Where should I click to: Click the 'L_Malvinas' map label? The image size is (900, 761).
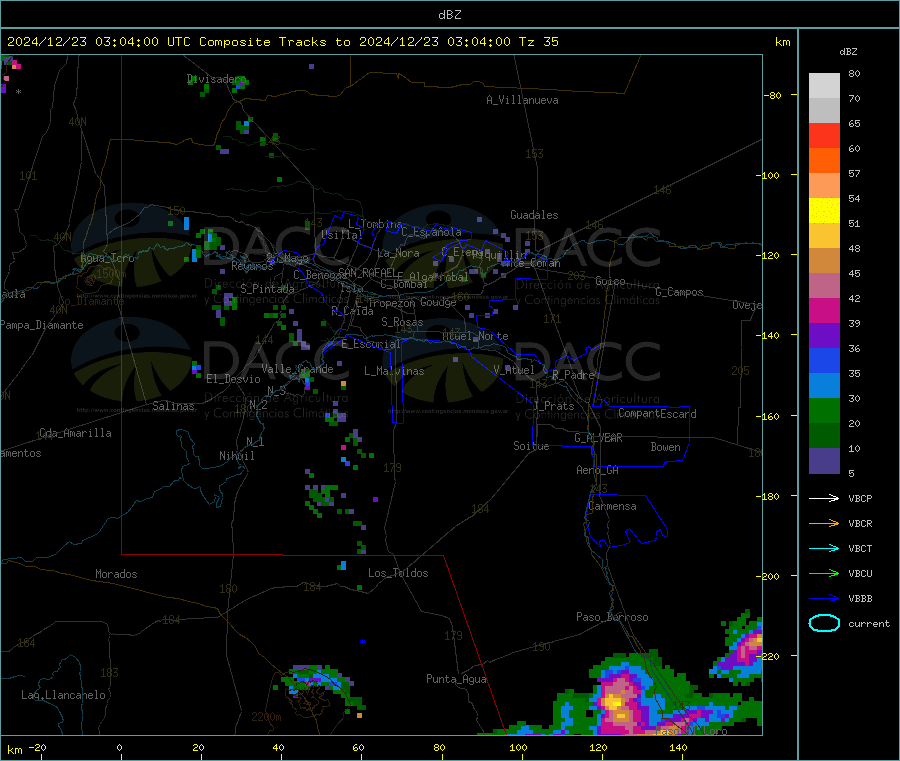point(394,371)
